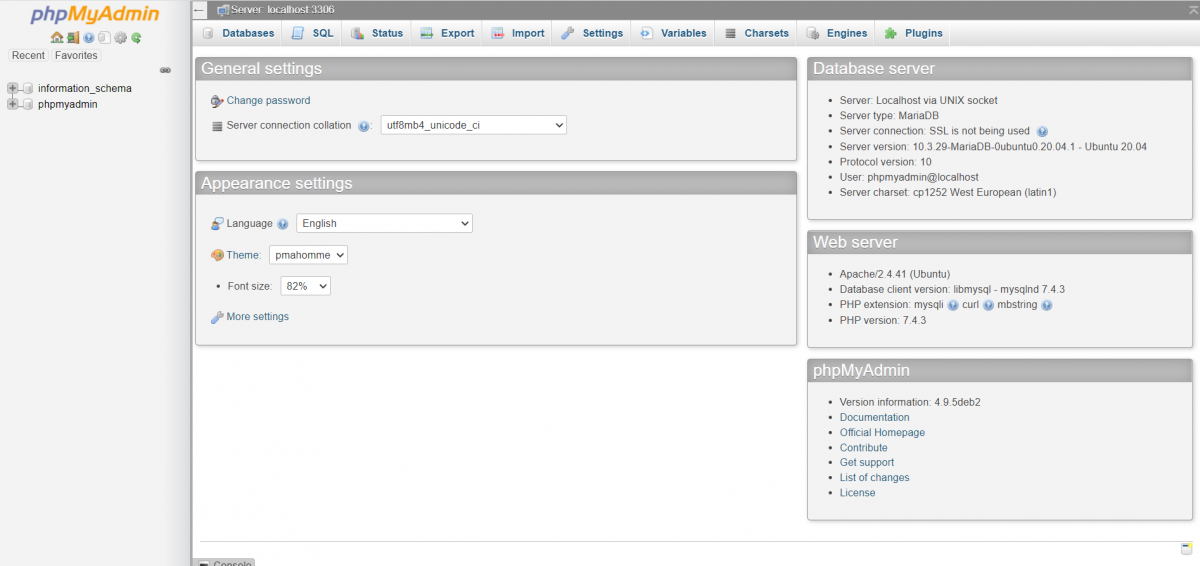1200x566 pixels.
Task: Click the navigation panel settings gear icon
Action: click(x=120, y=38)
